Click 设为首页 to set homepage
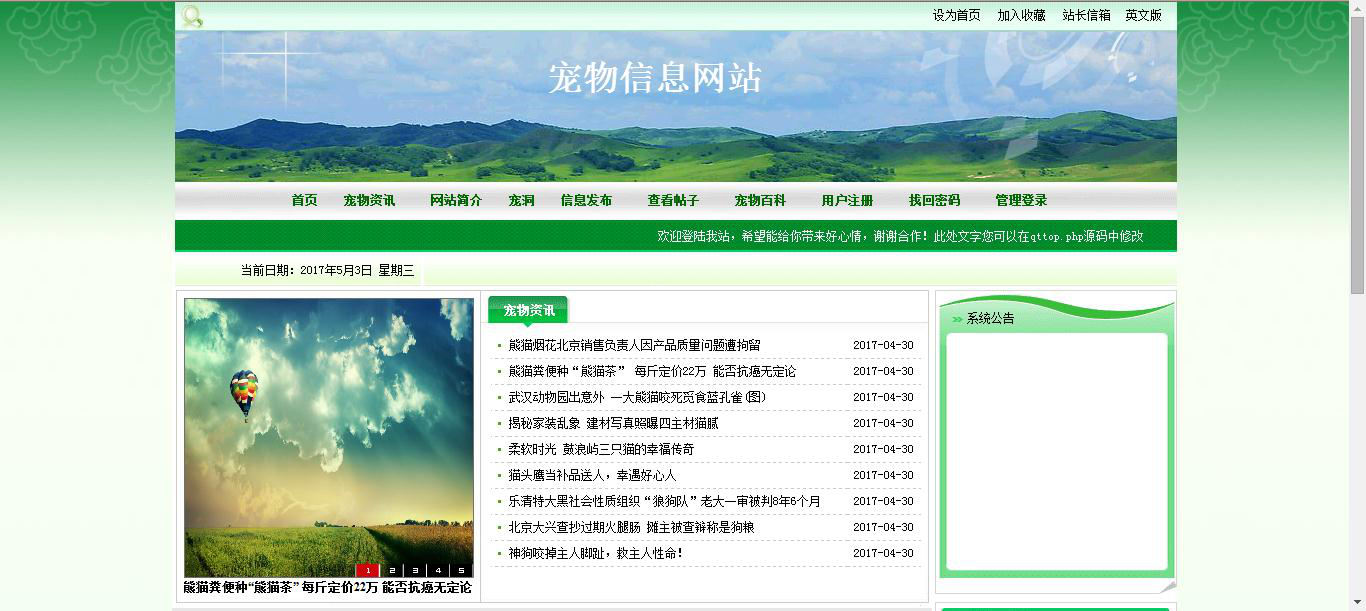The height and width of the screenshot is (611, 1366). [x=956, y=15]
